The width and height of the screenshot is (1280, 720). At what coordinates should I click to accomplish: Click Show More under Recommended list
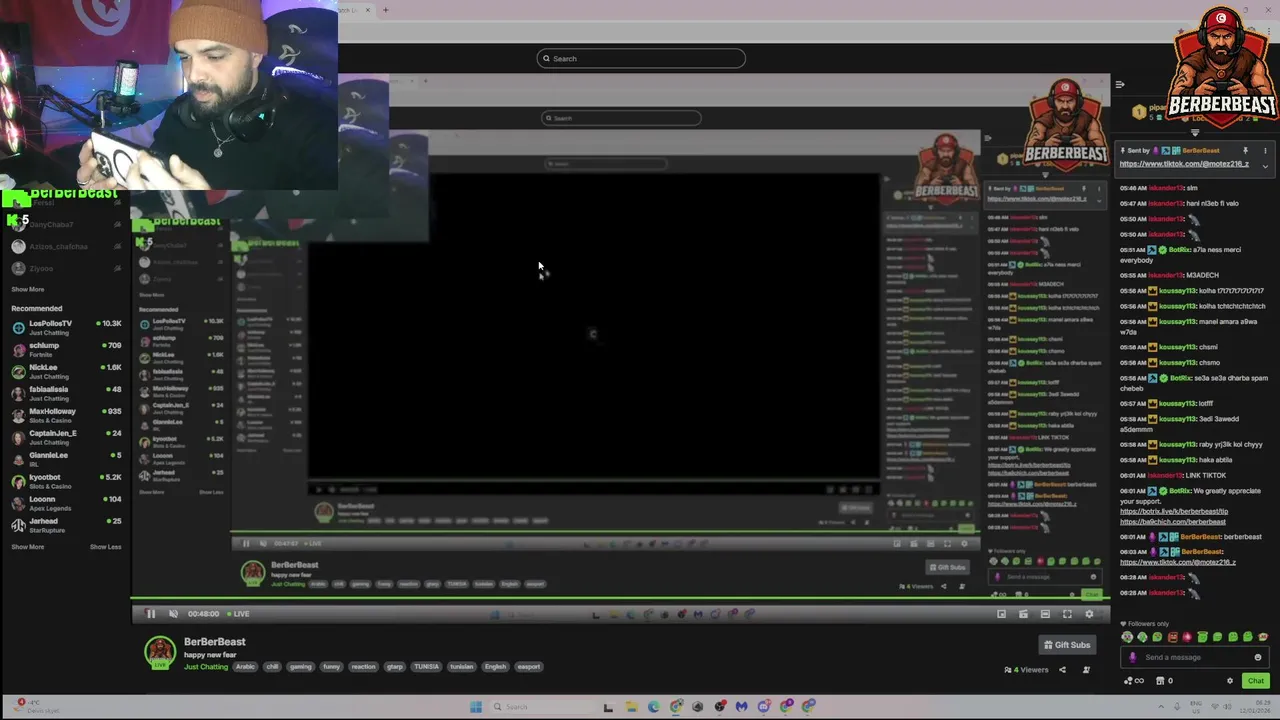[28, 547]
